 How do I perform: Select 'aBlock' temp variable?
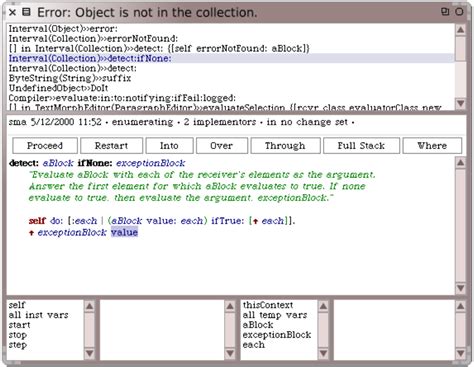coord(279,325)
